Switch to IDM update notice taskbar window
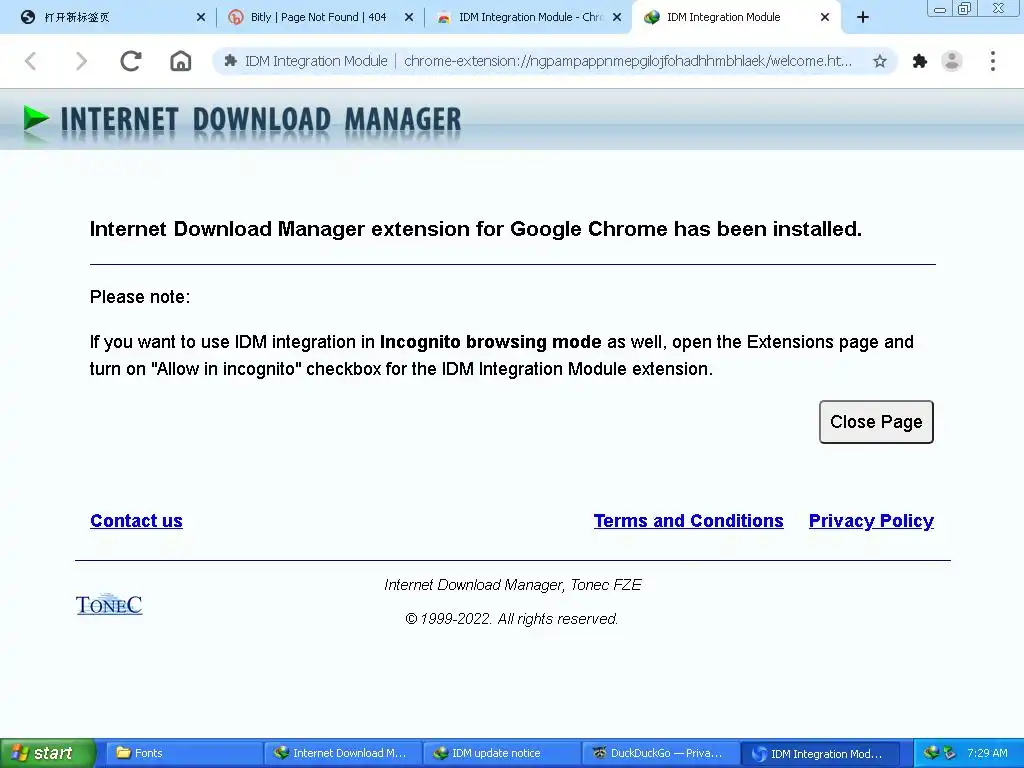1024x768 pixels. click(x=502, y=753)
